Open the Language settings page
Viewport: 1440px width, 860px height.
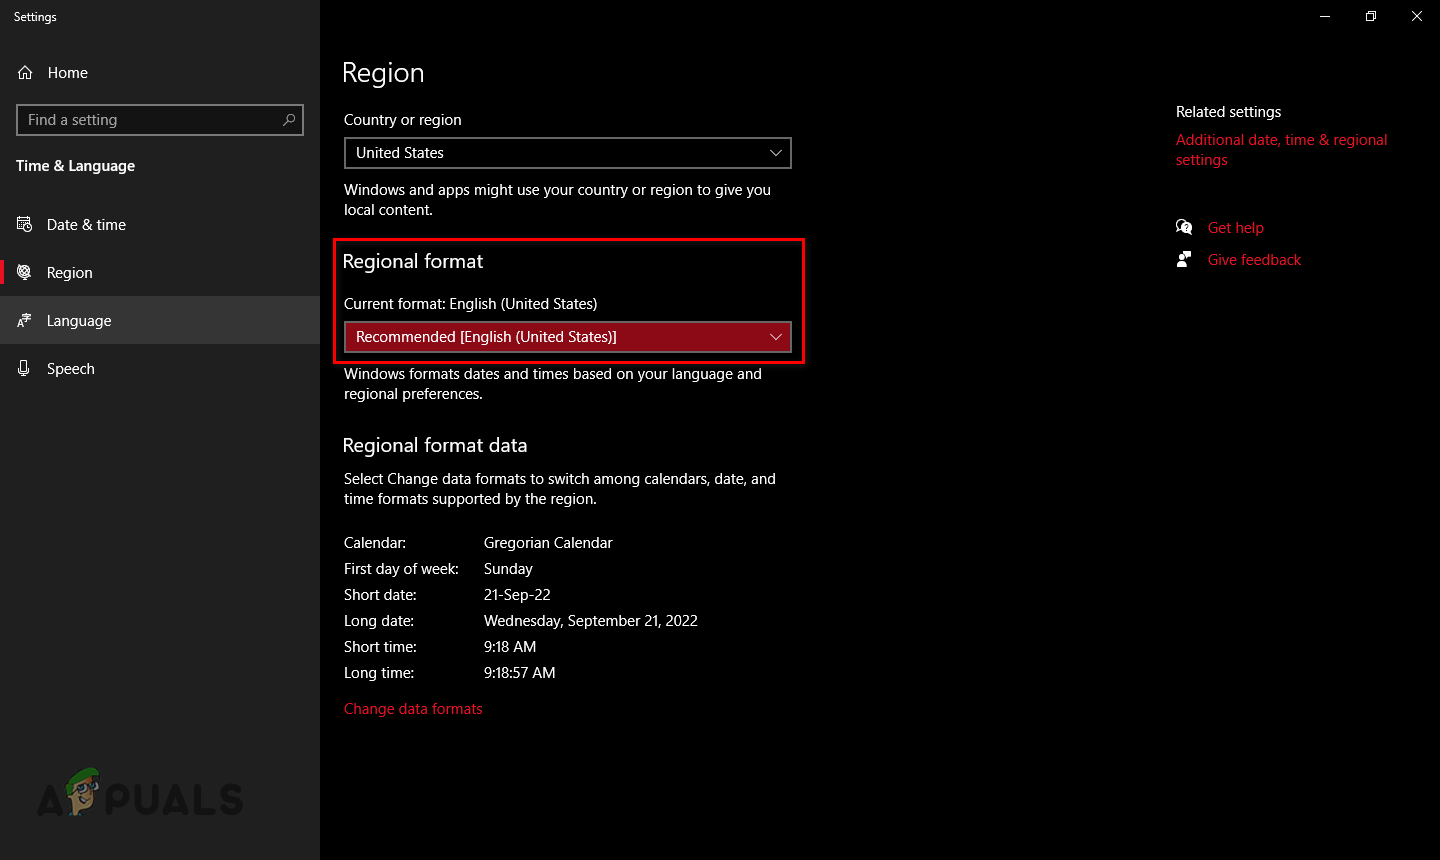[x=79, y=321]
